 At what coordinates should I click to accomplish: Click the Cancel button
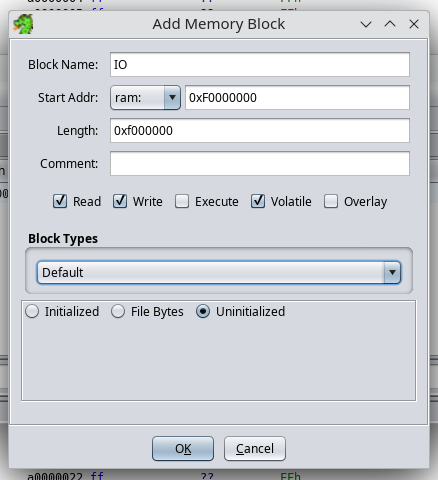click(255, 449)
